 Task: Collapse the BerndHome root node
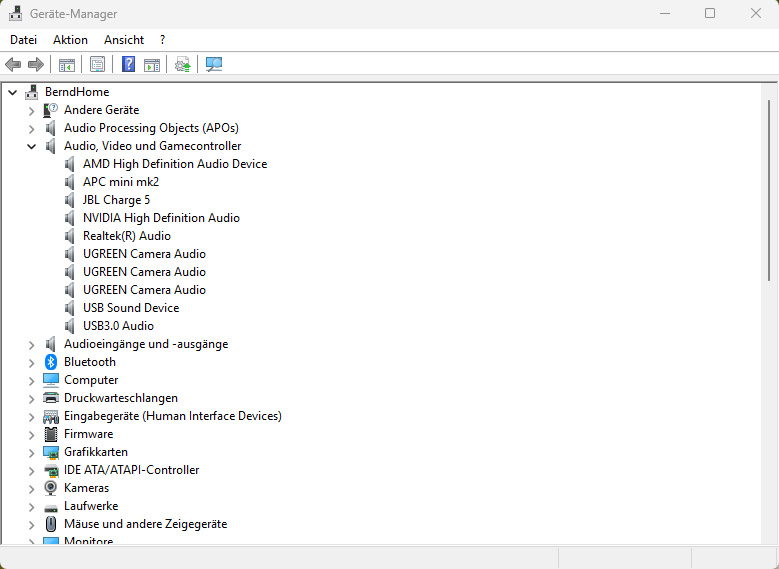pos(12,92)
